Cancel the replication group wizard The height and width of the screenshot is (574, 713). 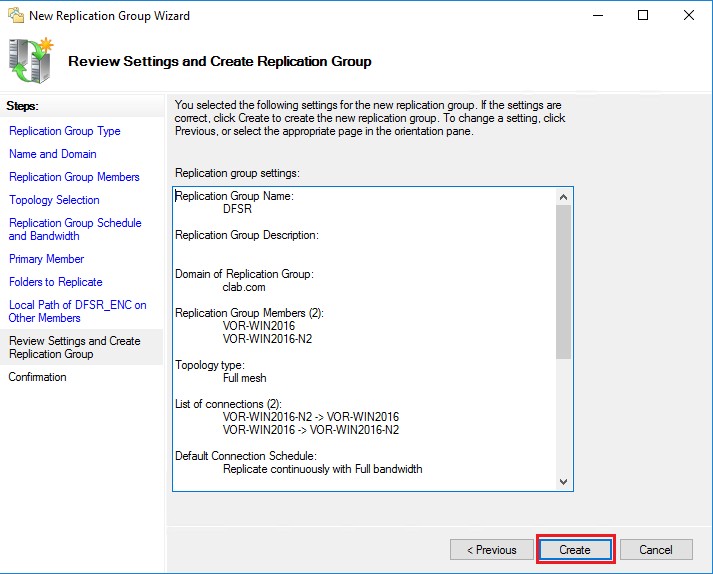coord(656,549)
